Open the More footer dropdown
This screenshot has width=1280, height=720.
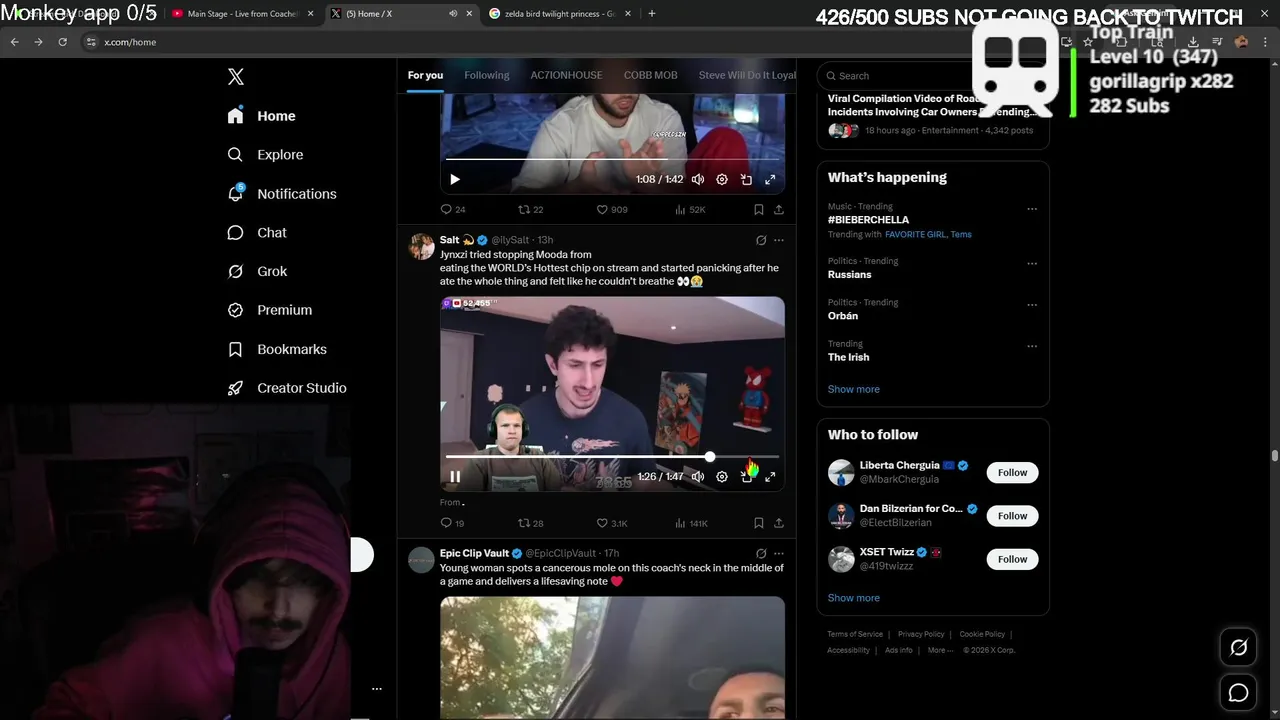pyautogui.click(x=939, y=650)
